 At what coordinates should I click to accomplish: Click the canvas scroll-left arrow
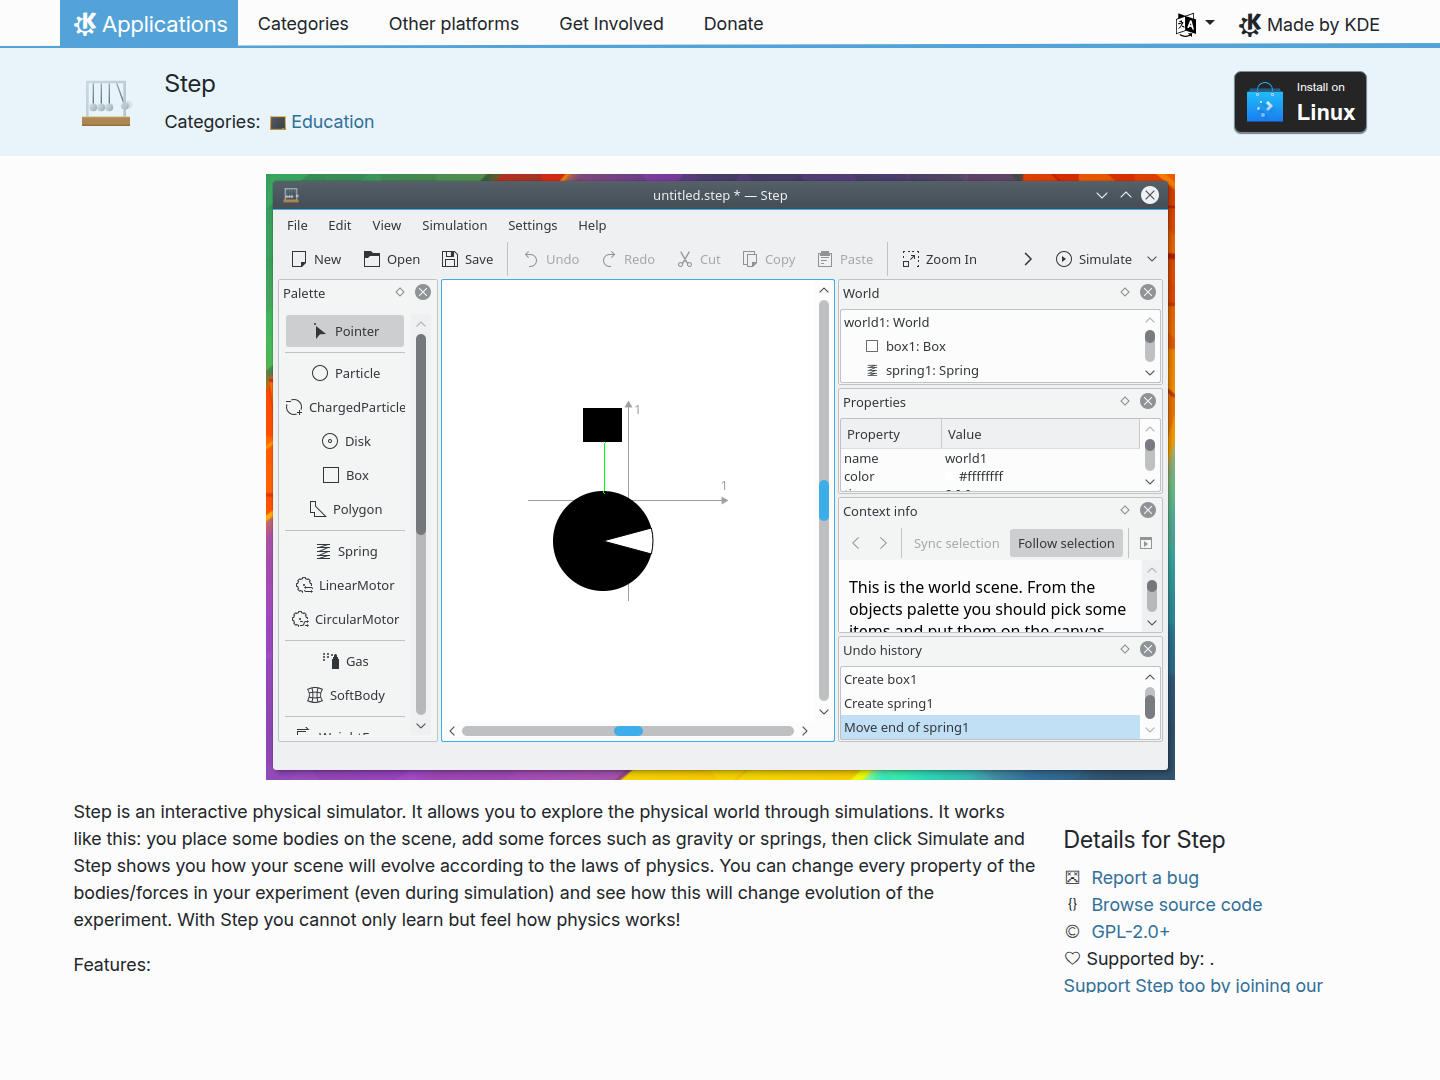pos(452,731)
